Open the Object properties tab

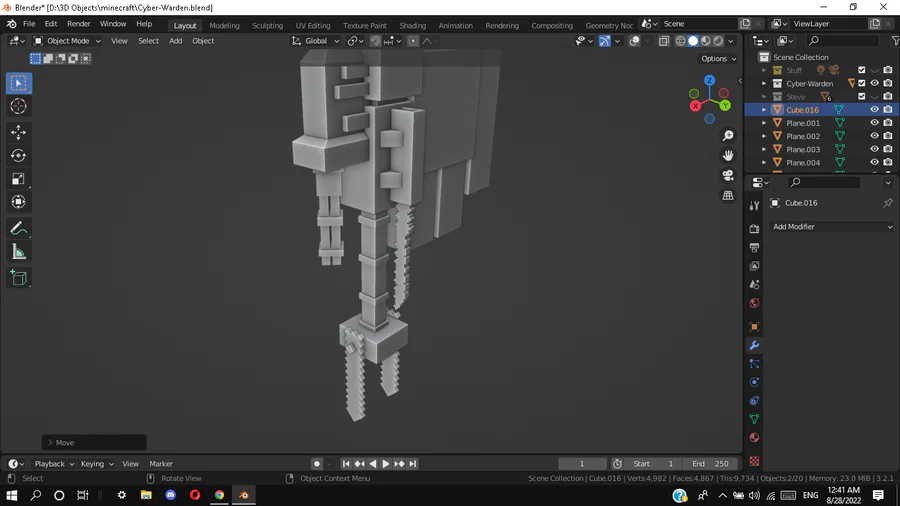tap(754, 327)
